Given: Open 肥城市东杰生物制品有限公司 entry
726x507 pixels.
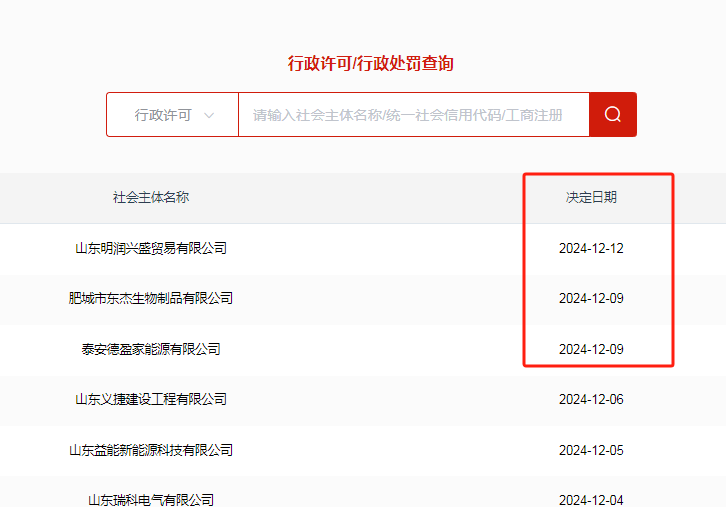Looking at the screenshot, I should click(151, 298).
